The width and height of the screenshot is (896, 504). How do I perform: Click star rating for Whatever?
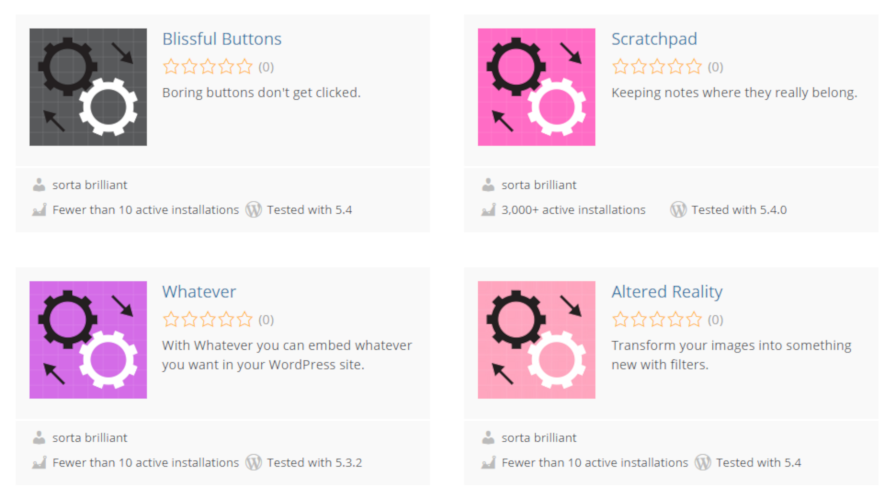208,320
